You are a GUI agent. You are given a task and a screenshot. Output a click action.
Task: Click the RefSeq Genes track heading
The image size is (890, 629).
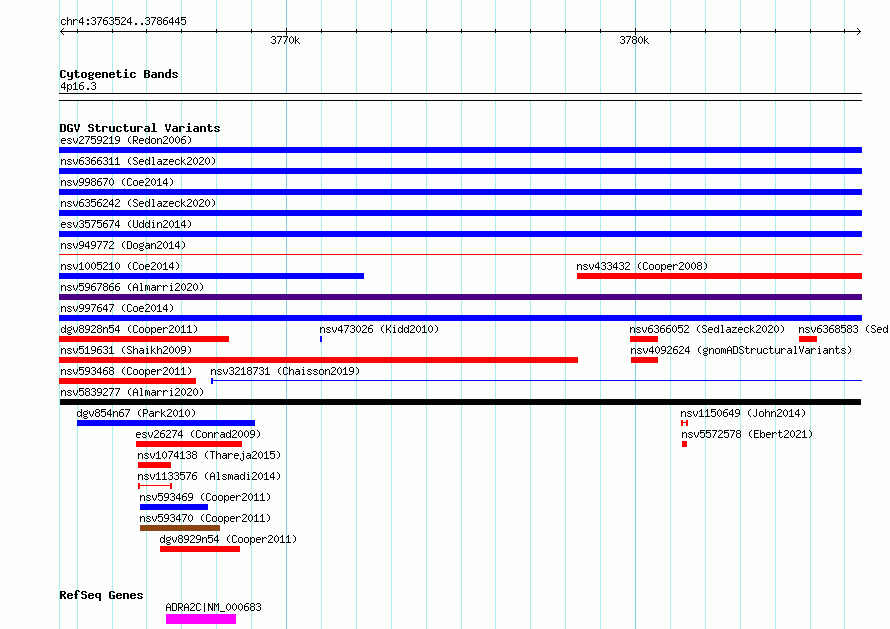coord(101,595)
